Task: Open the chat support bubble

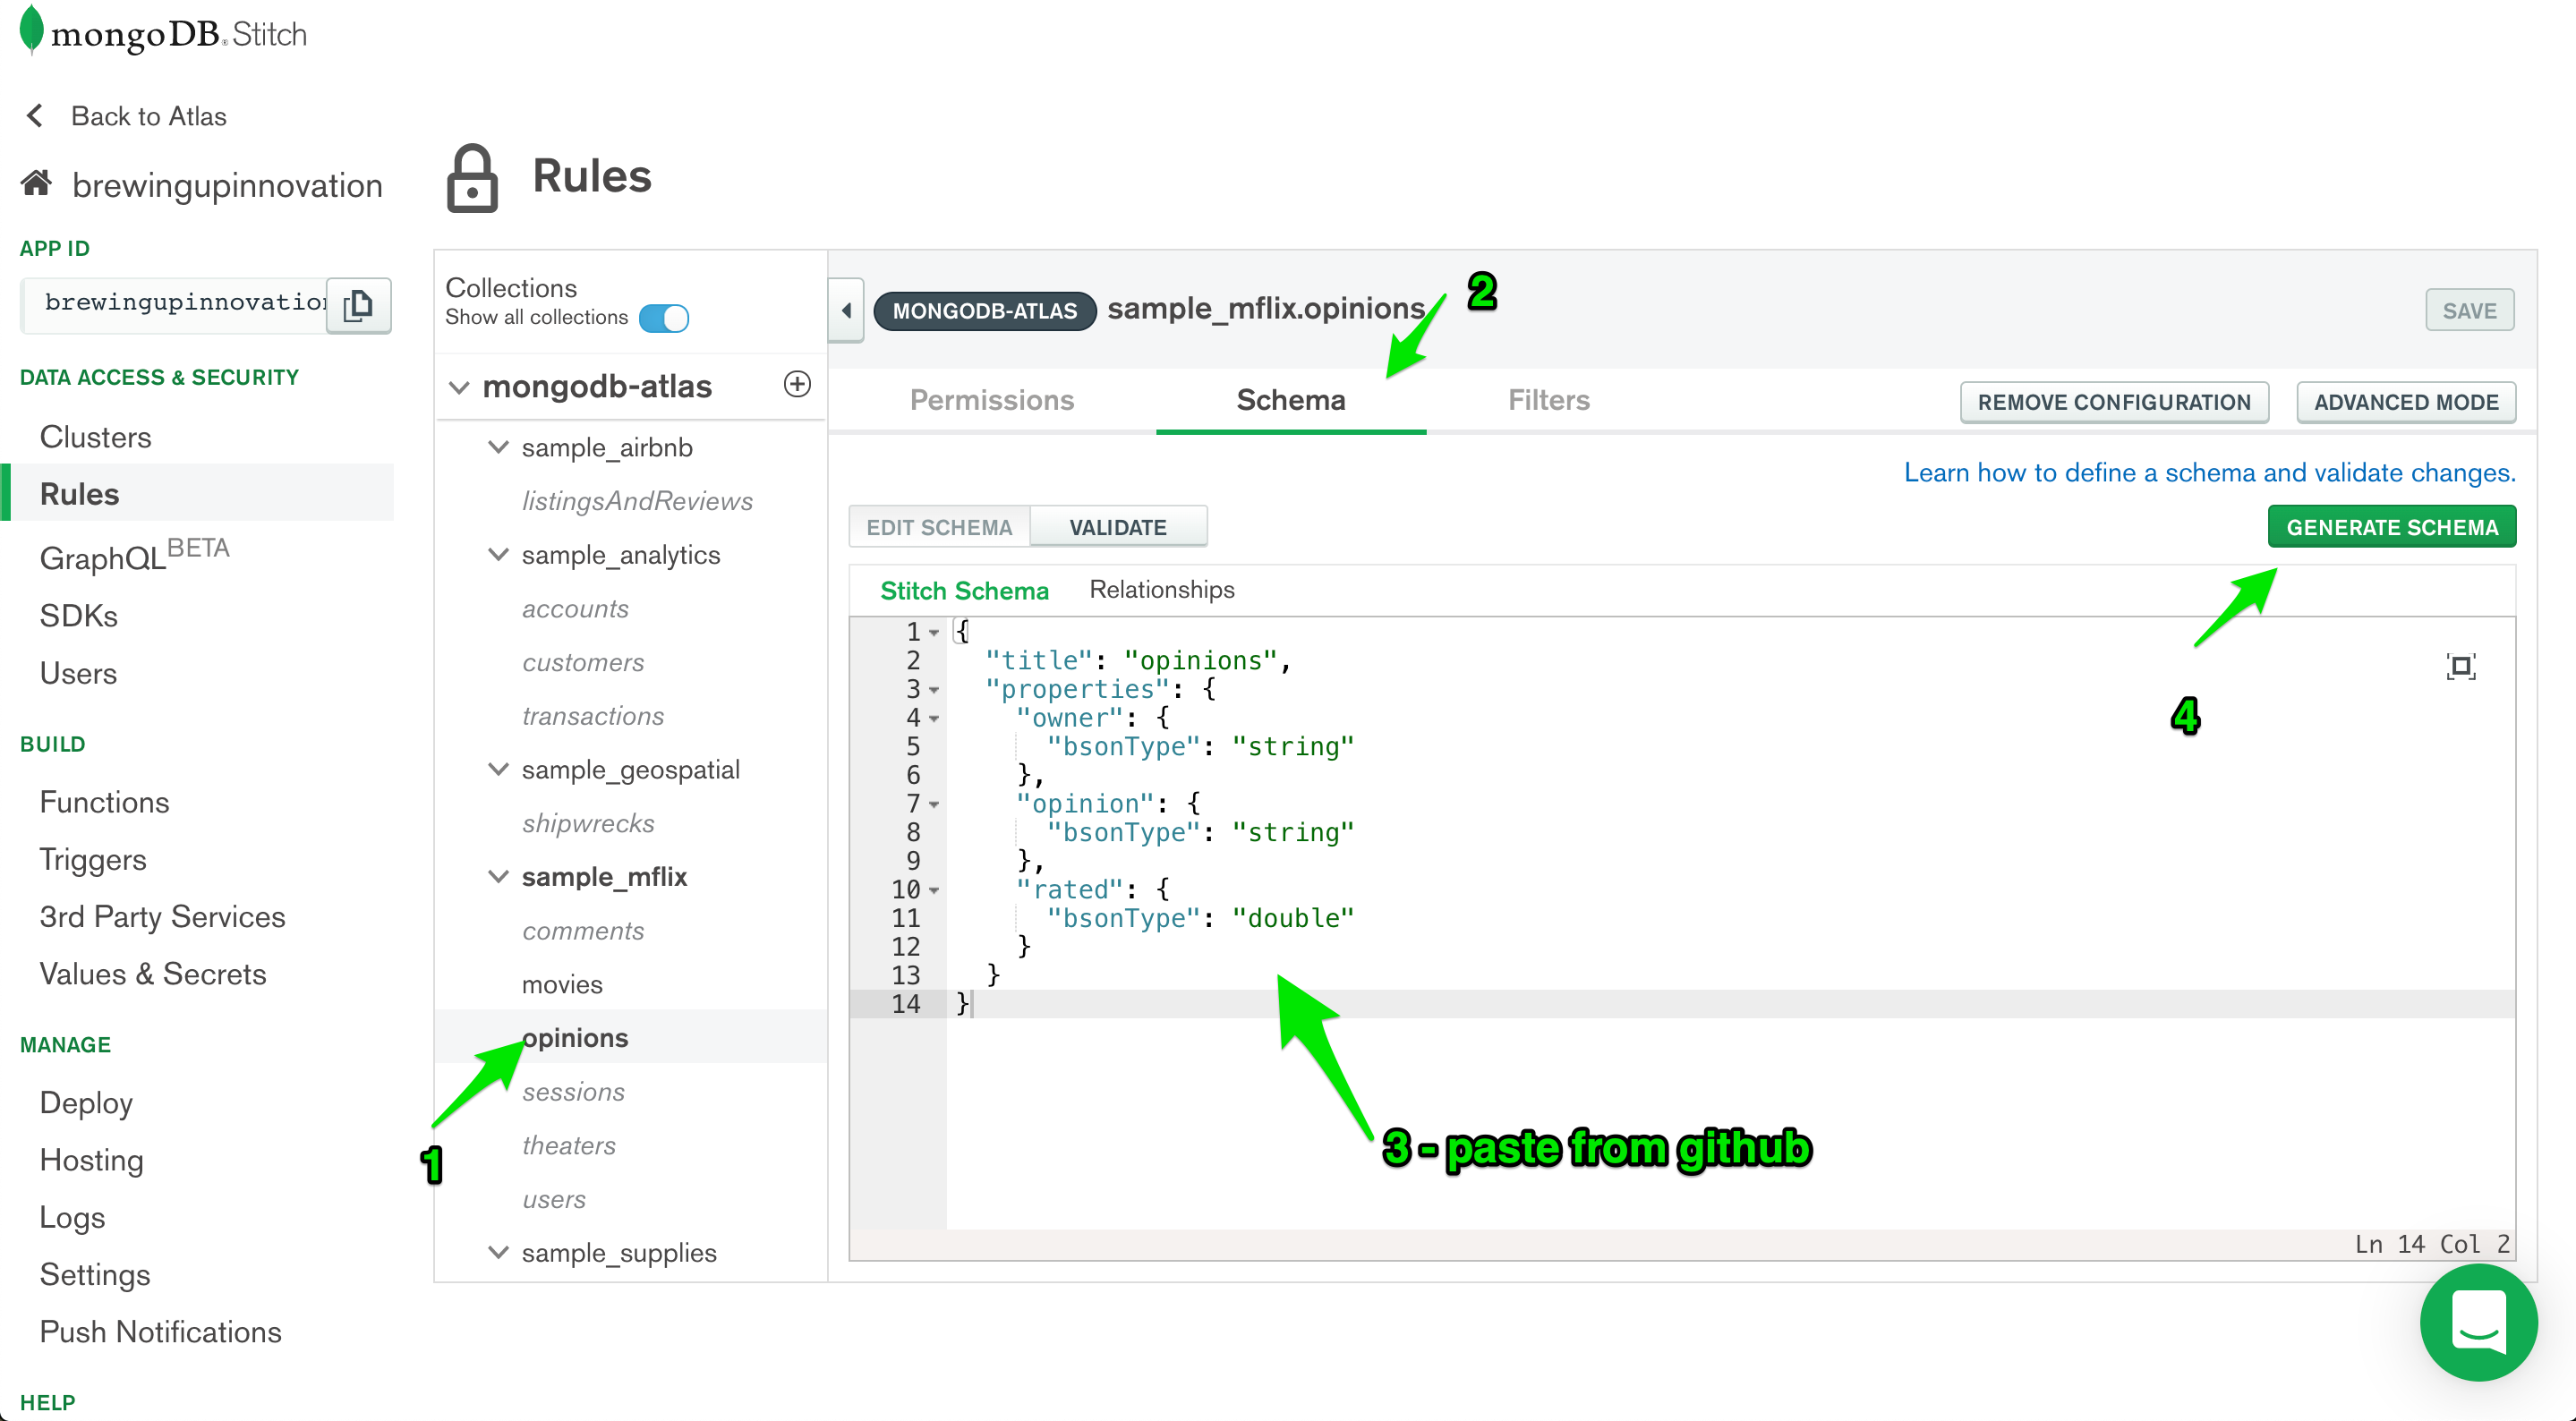Action: tap(2478, 1322)
